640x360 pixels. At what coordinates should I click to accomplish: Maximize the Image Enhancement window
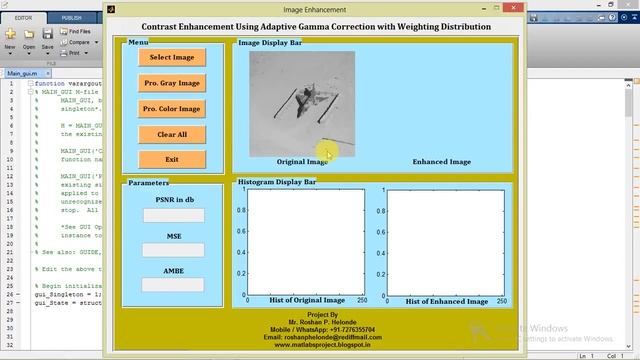click(x=497, y=9)
